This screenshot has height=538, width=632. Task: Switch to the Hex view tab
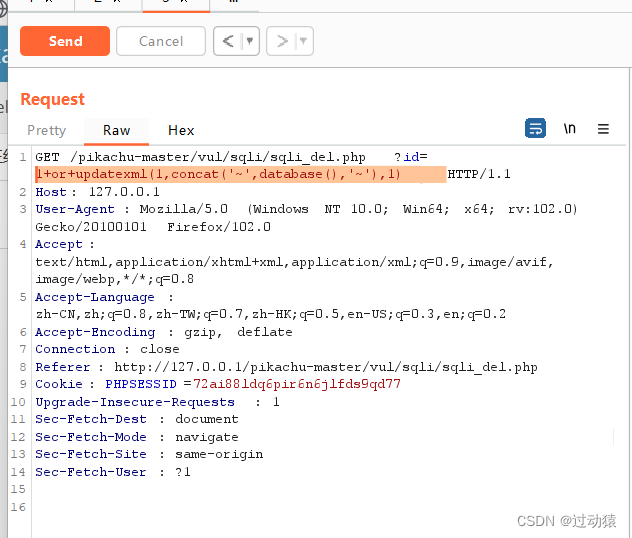[x=181, y=130]
